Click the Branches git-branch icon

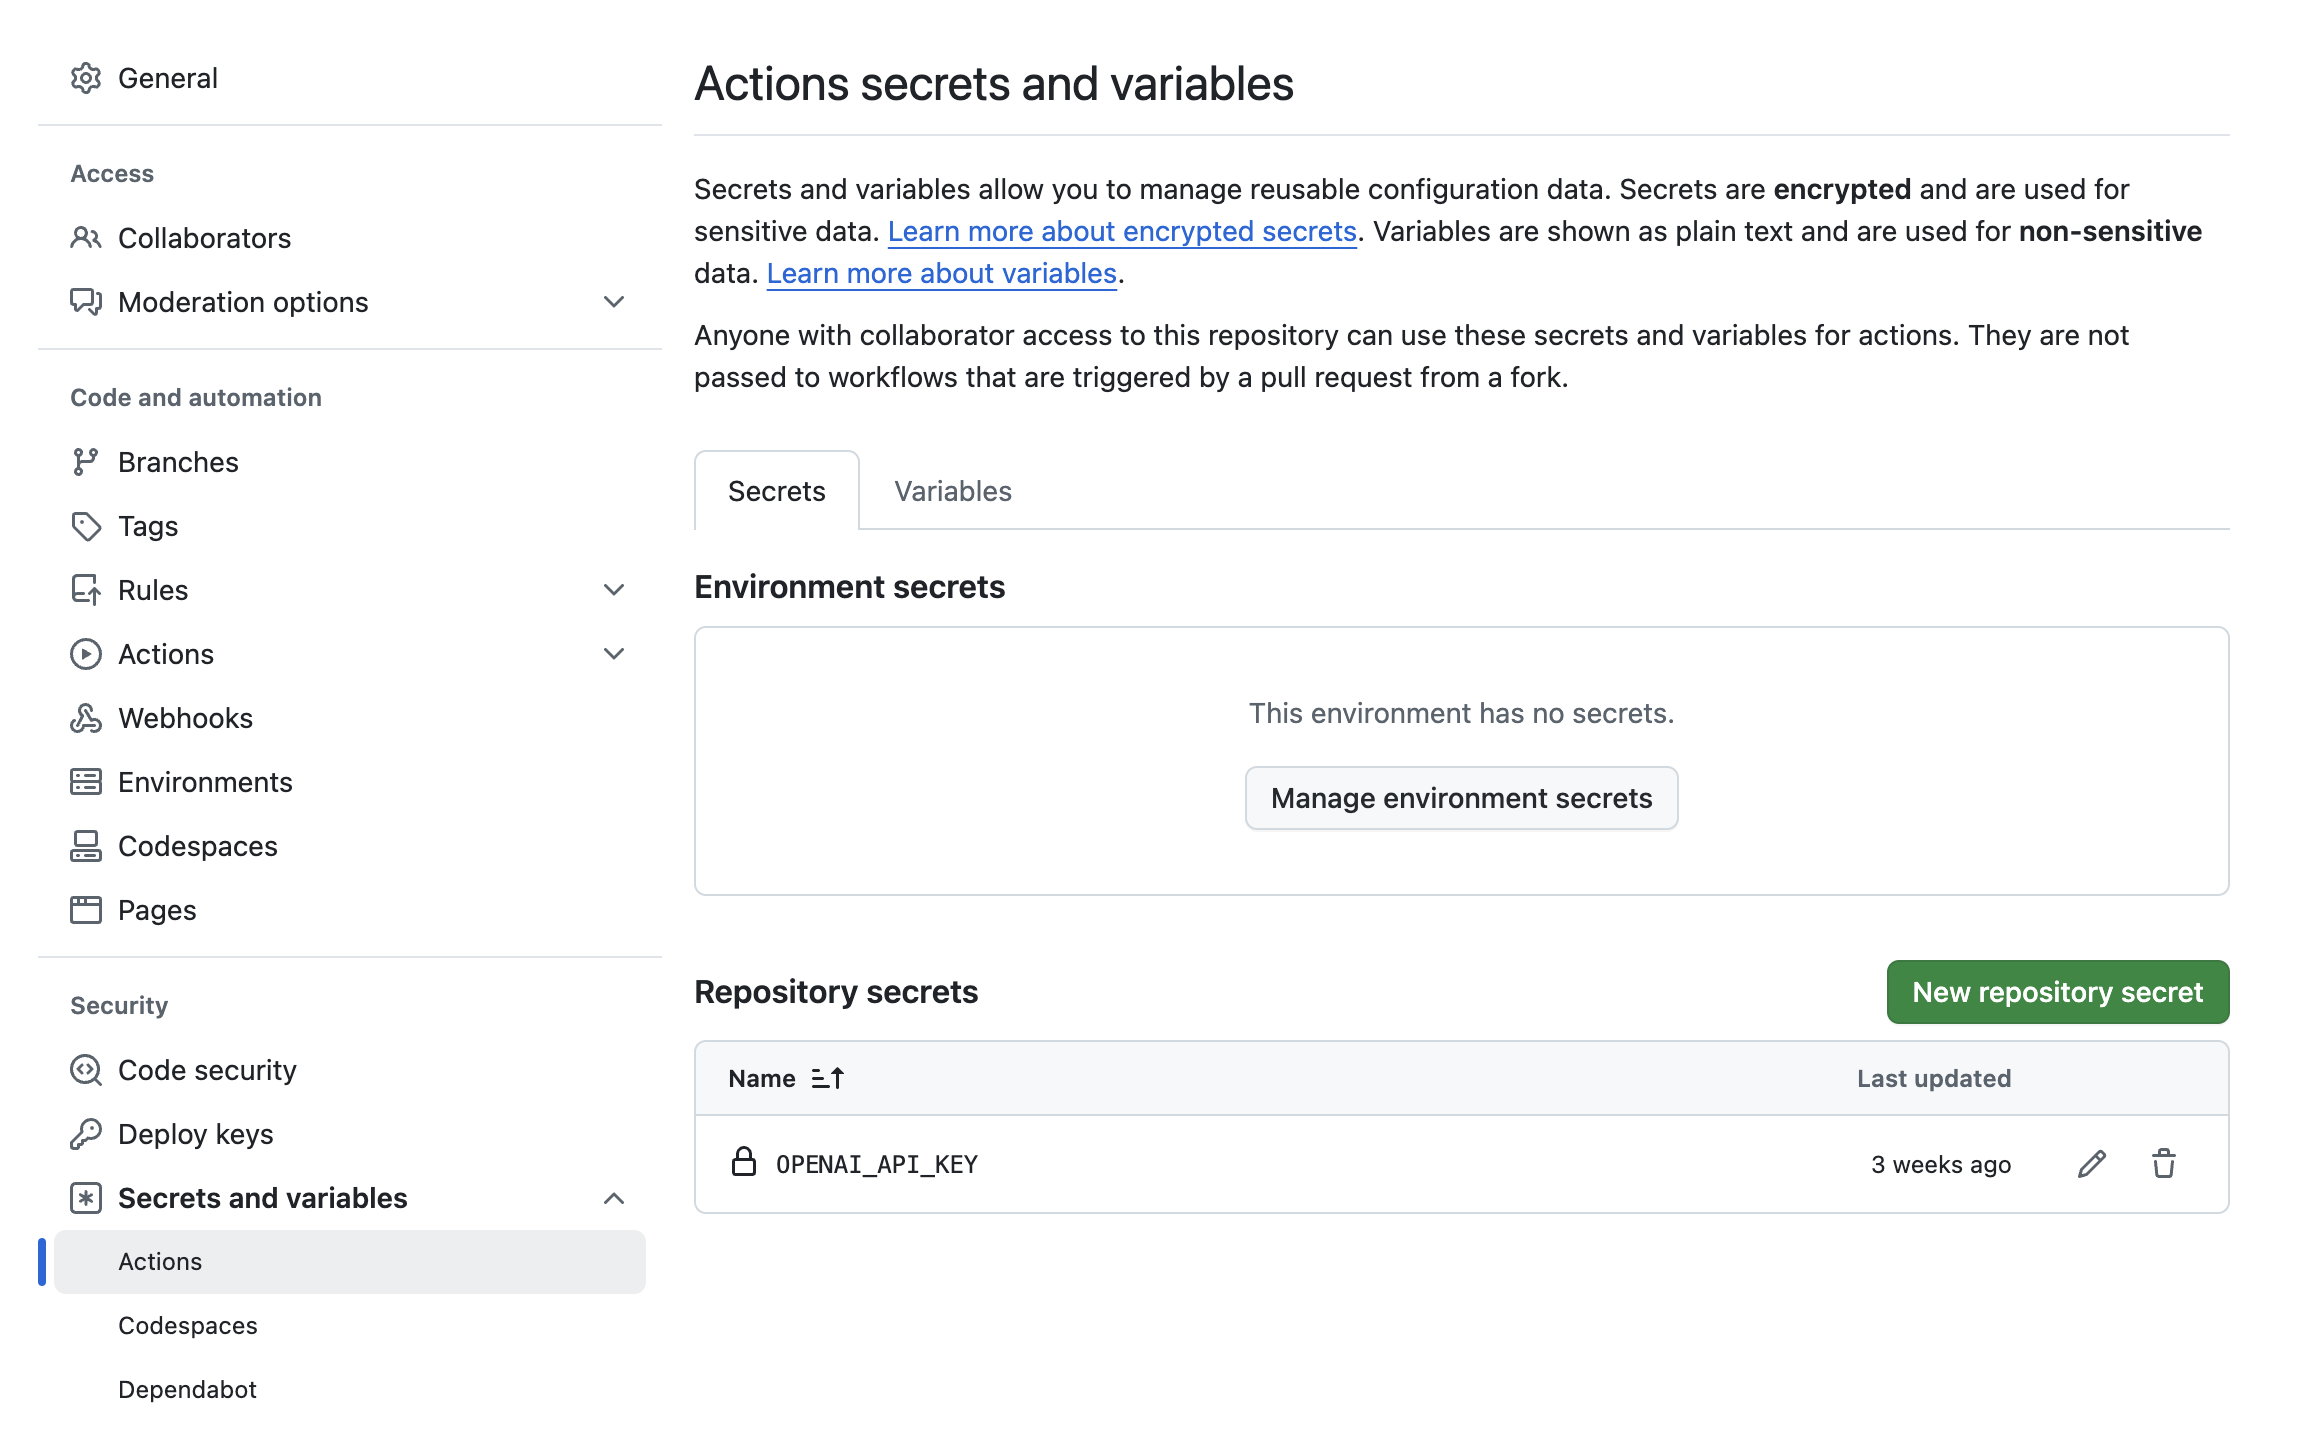click(x=86, y=462)
